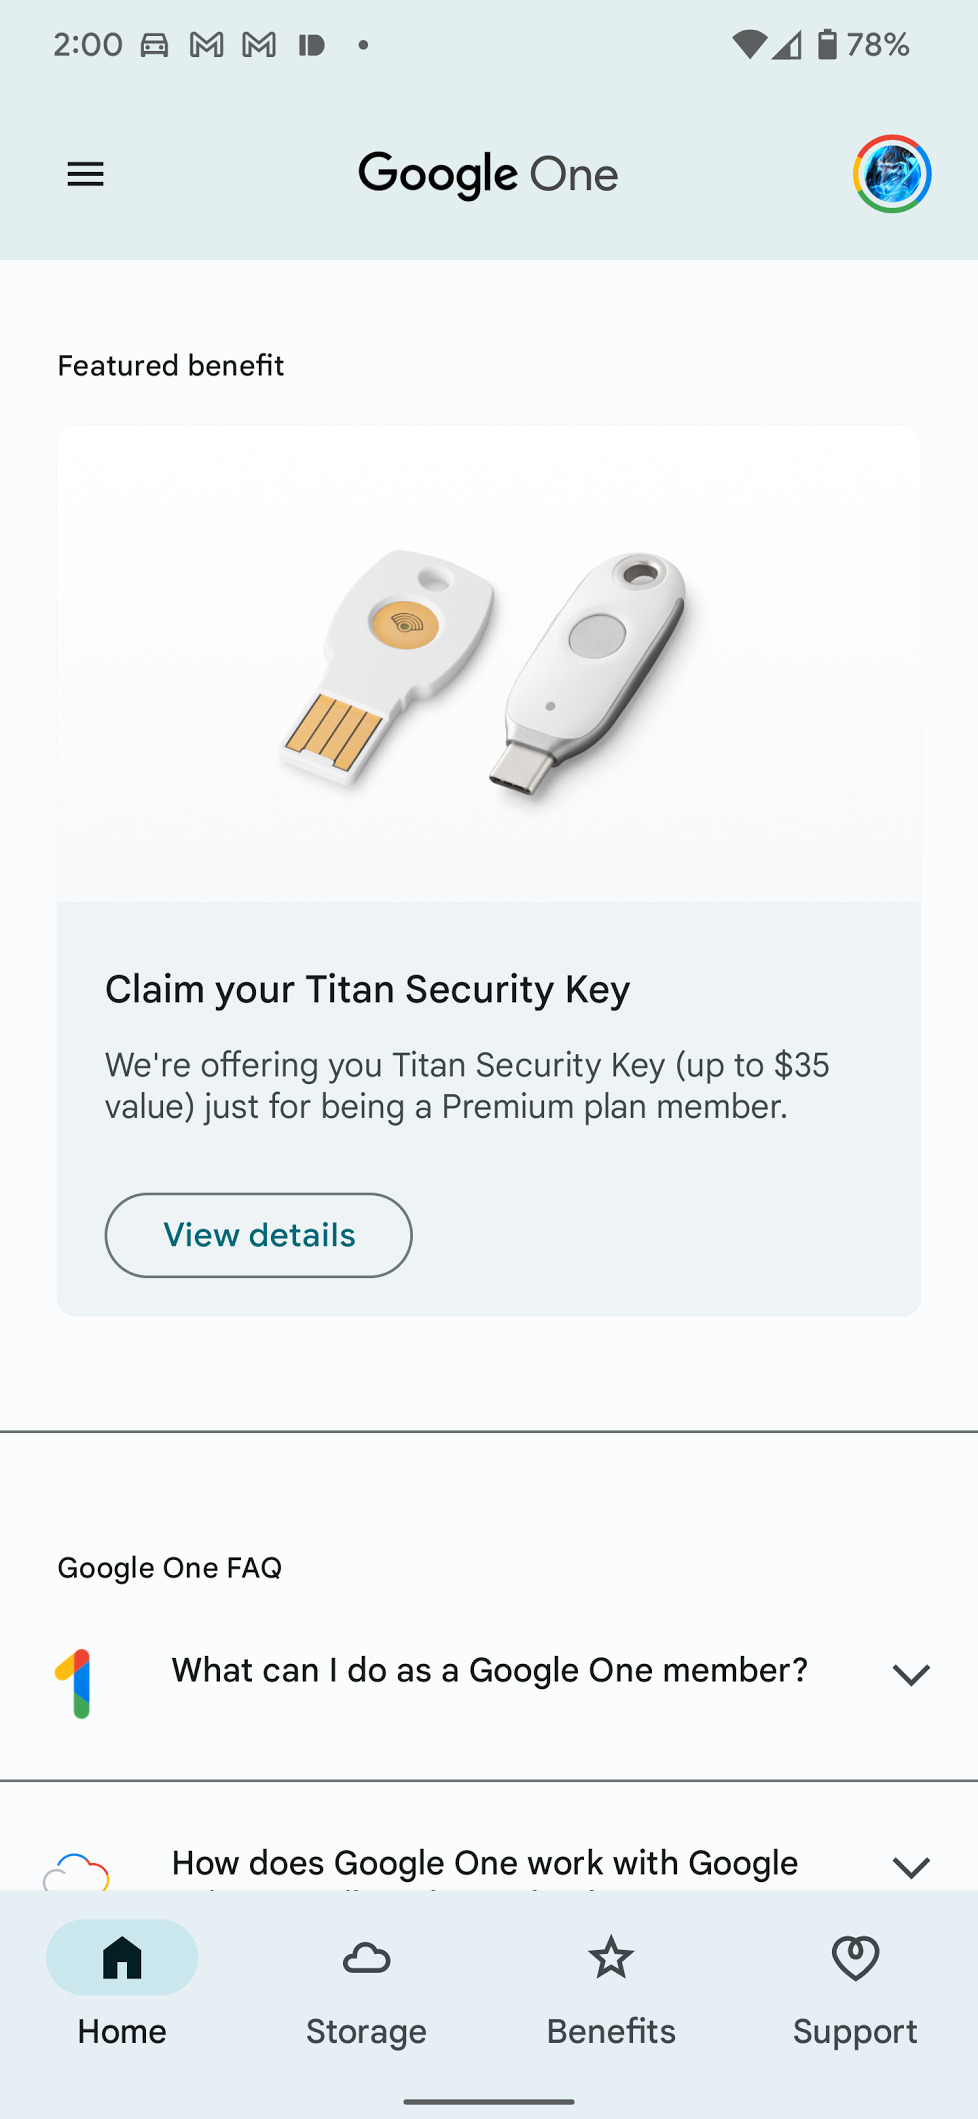Tap the Support heart icon

(x=855, y=1957)
